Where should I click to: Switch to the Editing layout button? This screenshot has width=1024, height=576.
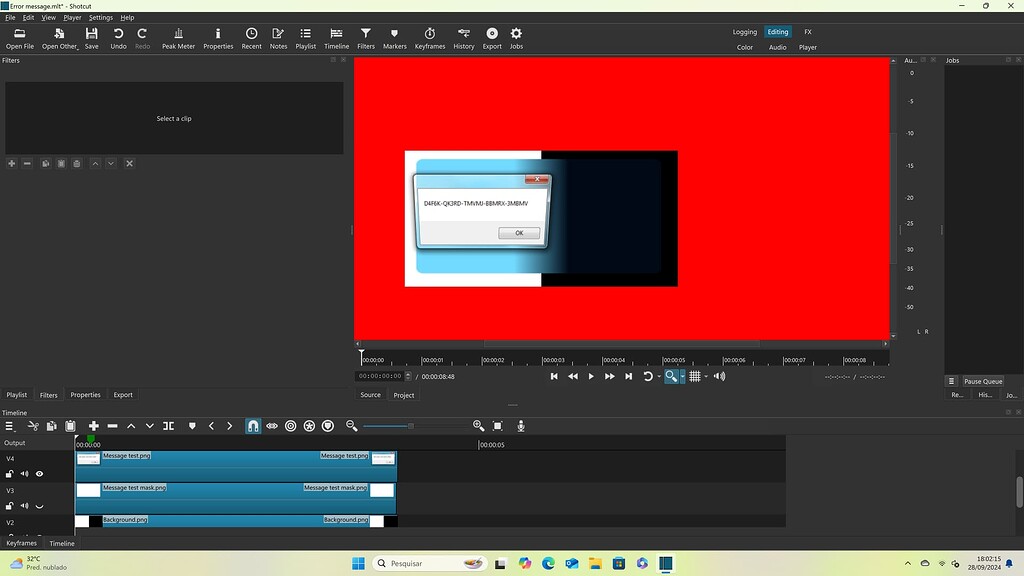click(778, 31)
